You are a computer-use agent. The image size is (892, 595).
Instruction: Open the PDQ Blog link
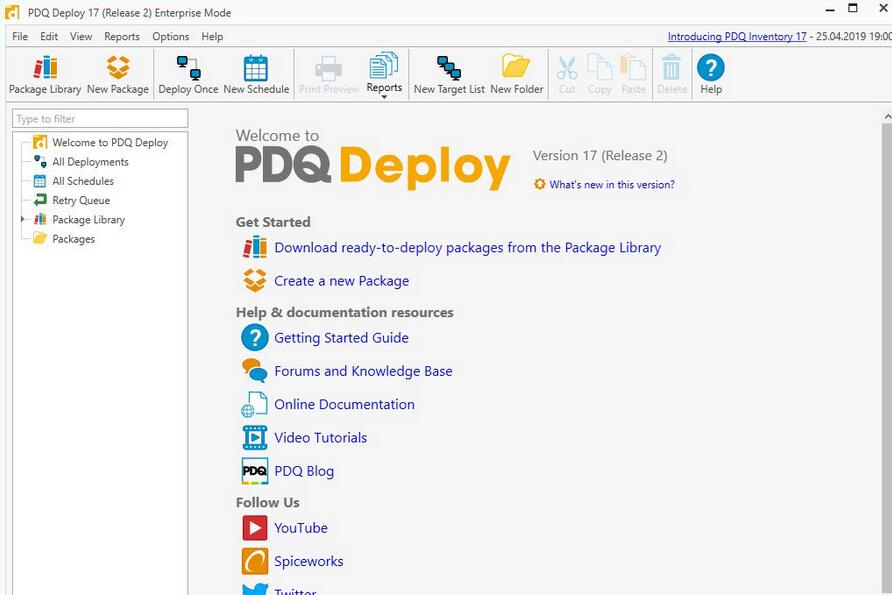(x=304, y=471)
